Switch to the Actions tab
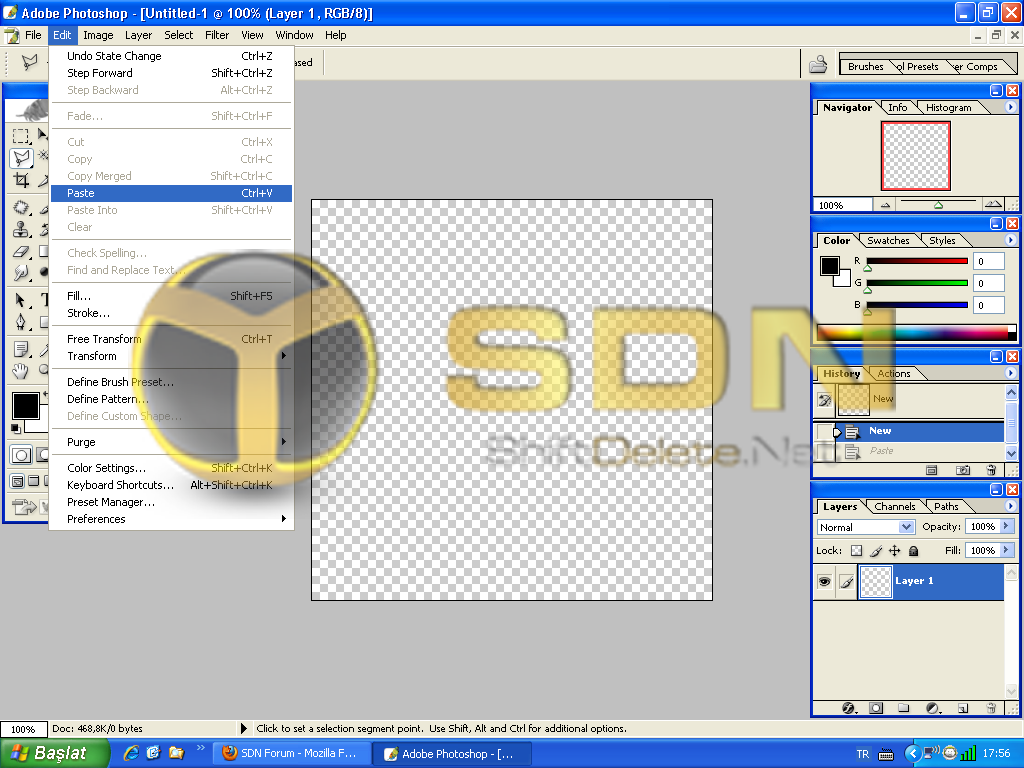 coord(893,374)
